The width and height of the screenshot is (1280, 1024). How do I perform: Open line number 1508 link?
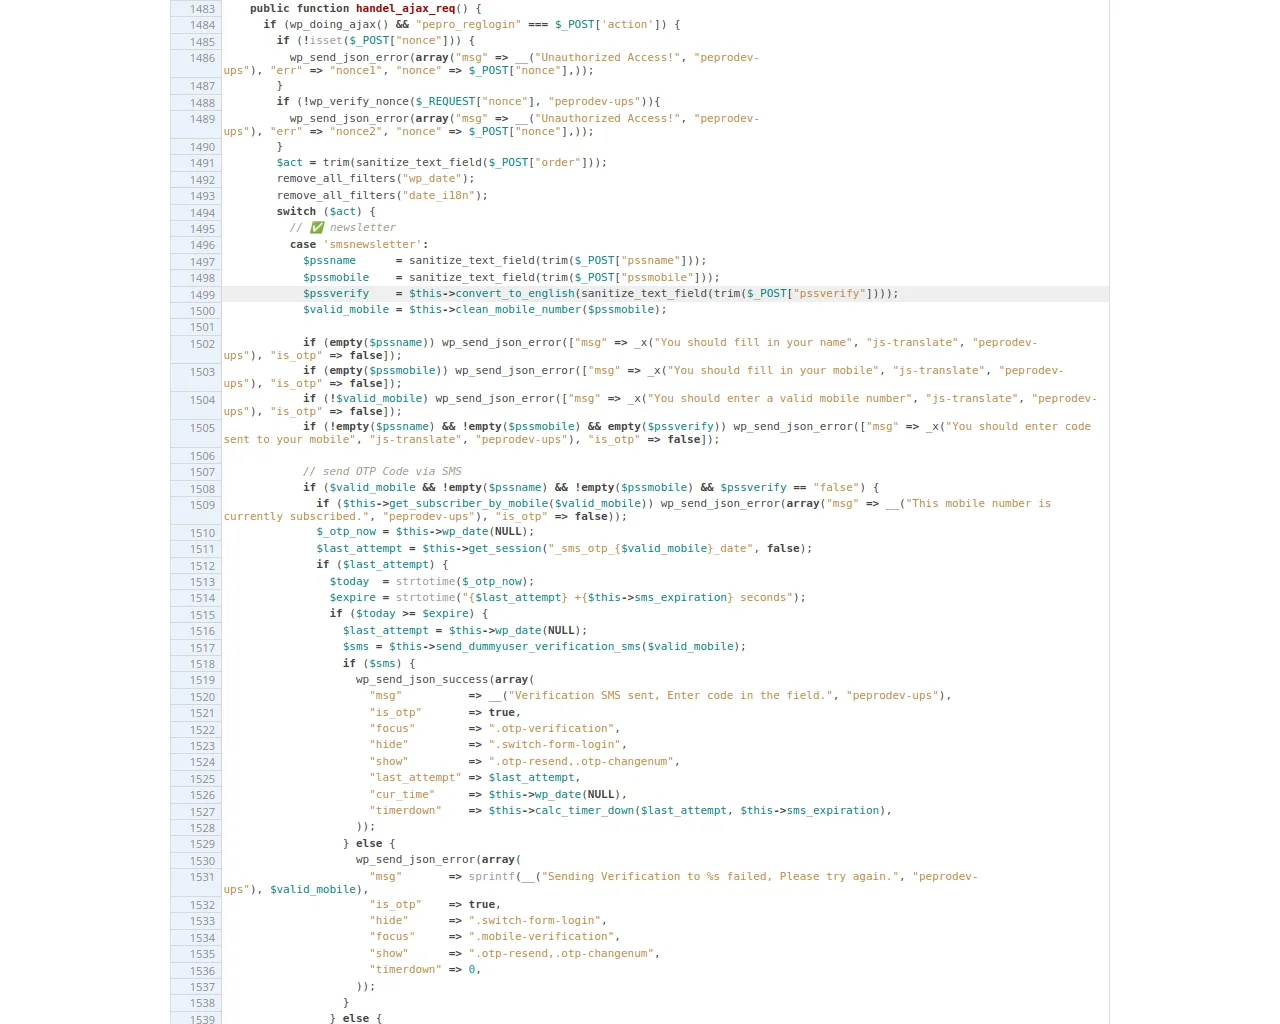point(202,489)
